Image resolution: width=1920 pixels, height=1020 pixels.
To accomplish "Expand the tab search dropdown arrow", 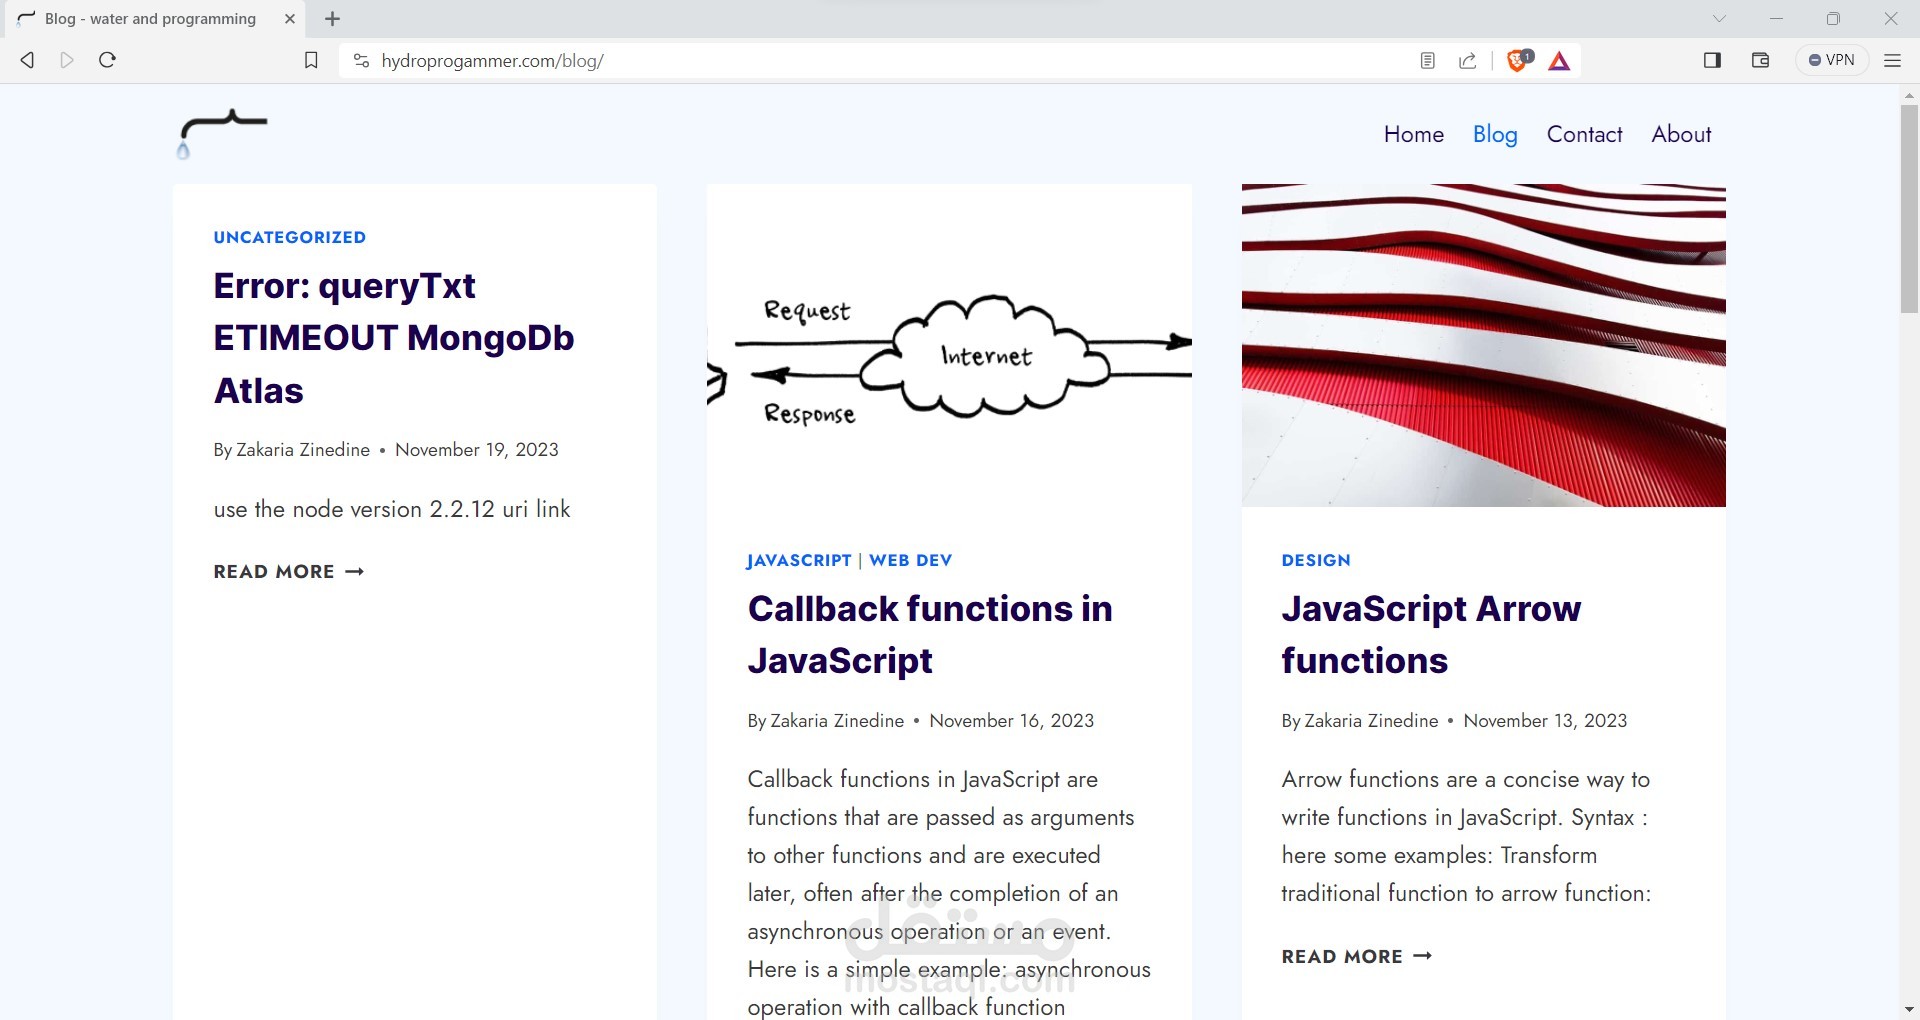I will [x=1719, y=18].
